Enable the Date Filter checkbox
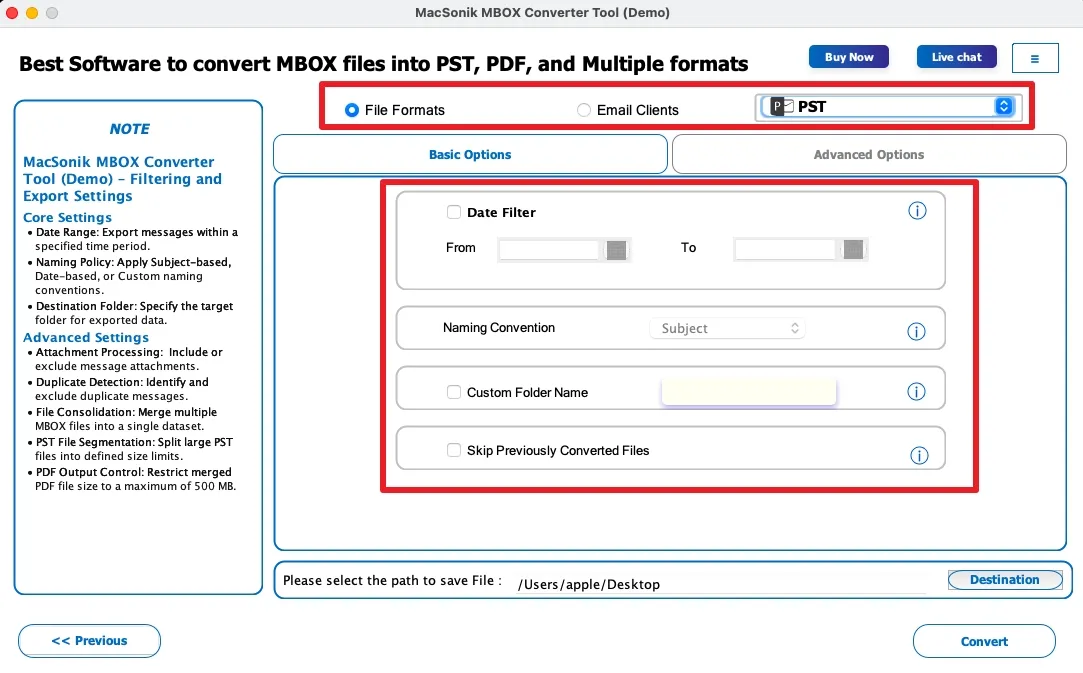The width and height of the screenshot is (1083, 673). point(454,212)
